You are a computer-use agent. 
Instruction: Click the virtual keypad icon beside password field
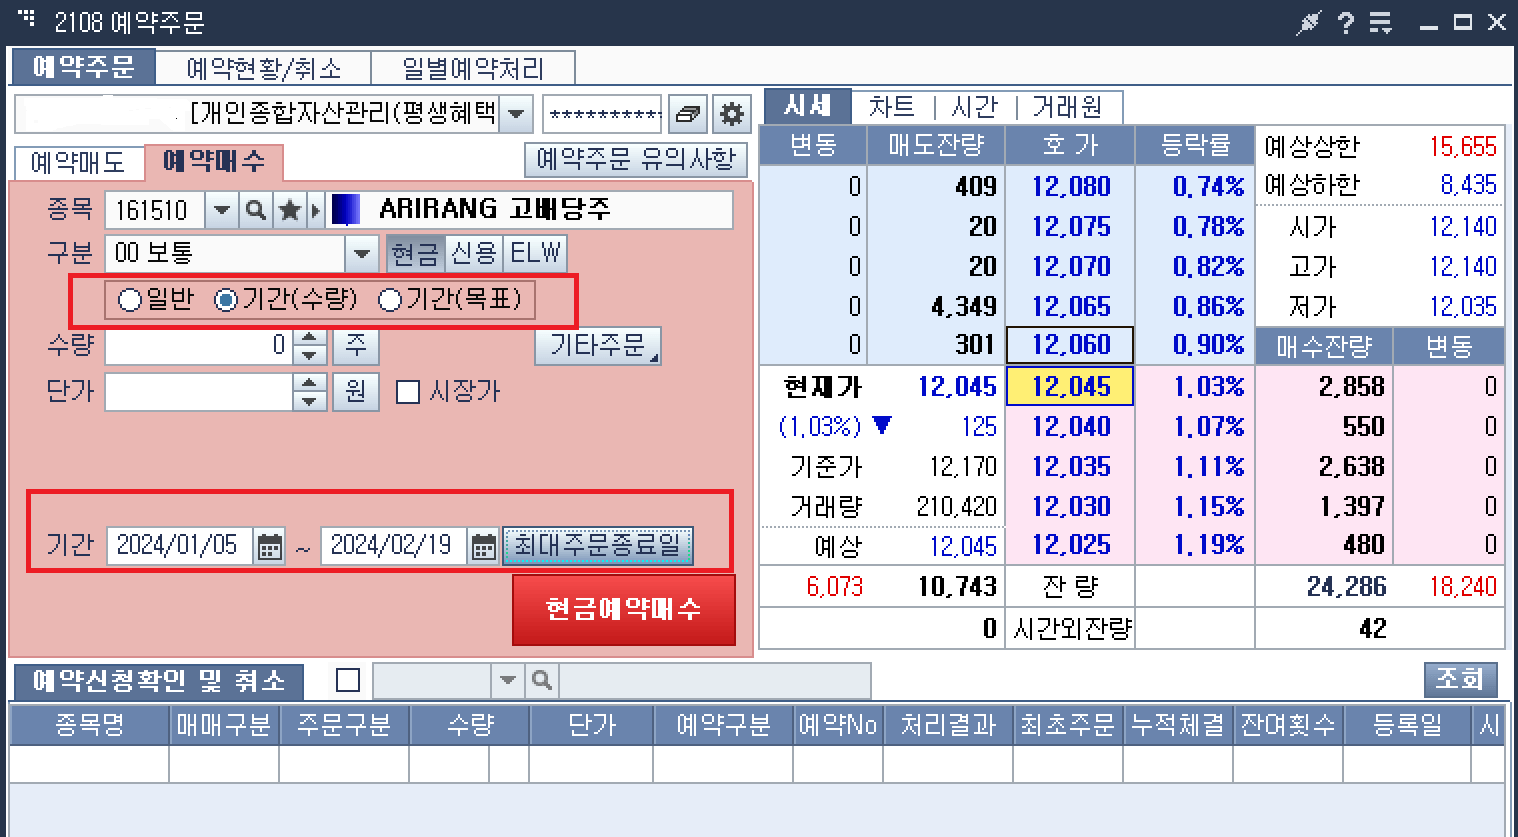(x=686, y=114)
